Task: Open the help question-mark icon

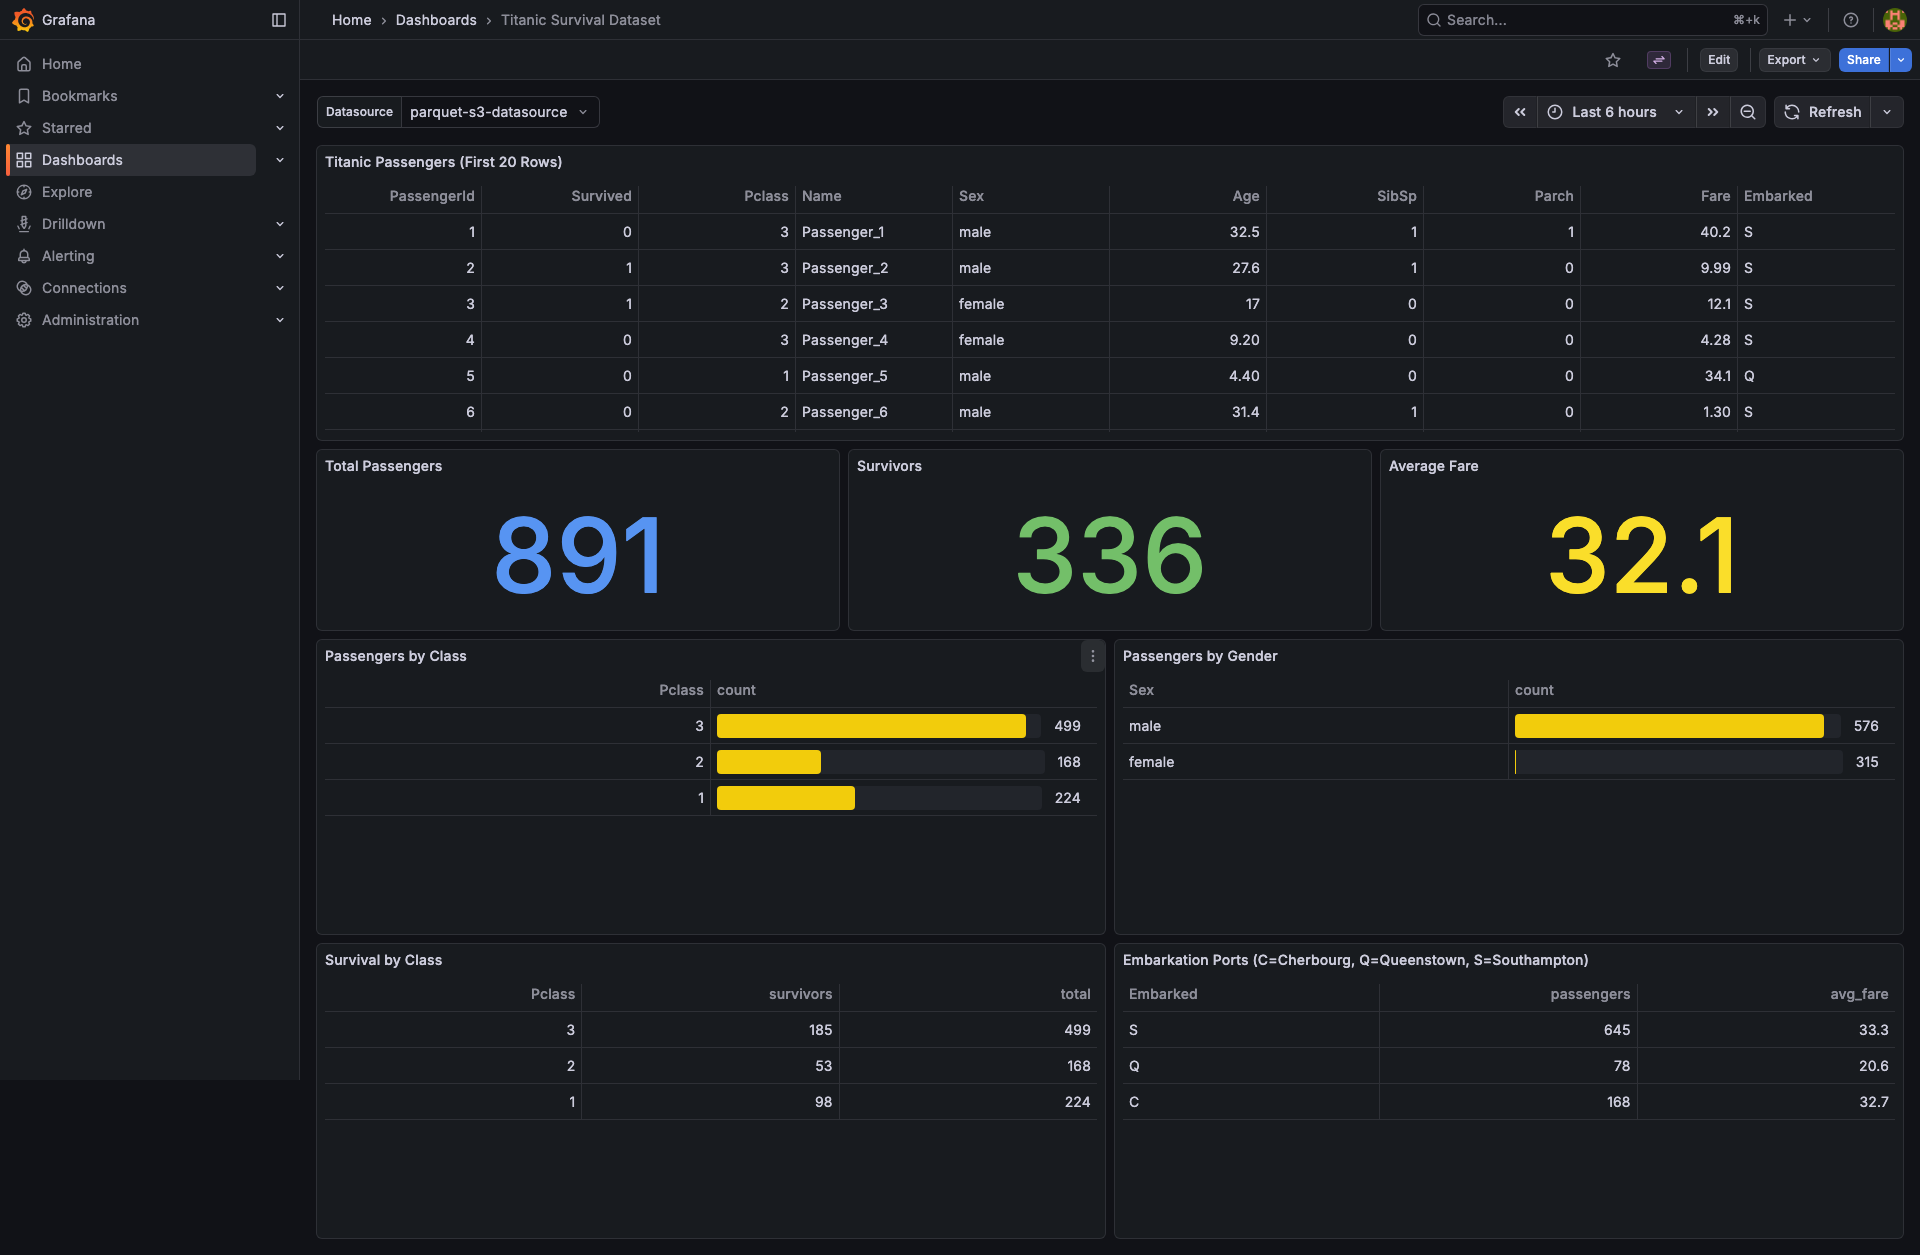Action: click(1851, 20)
